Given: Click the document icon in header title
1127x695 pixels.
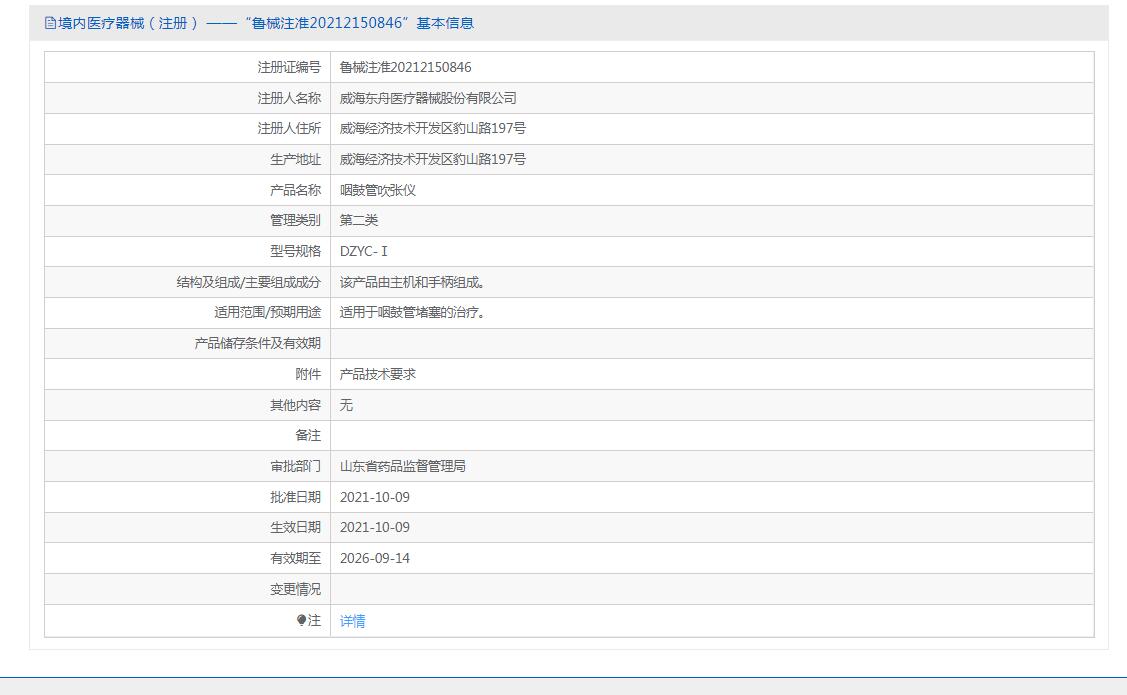Looking at the screenshot, I should pyautogui.click(x=50, y=23).
